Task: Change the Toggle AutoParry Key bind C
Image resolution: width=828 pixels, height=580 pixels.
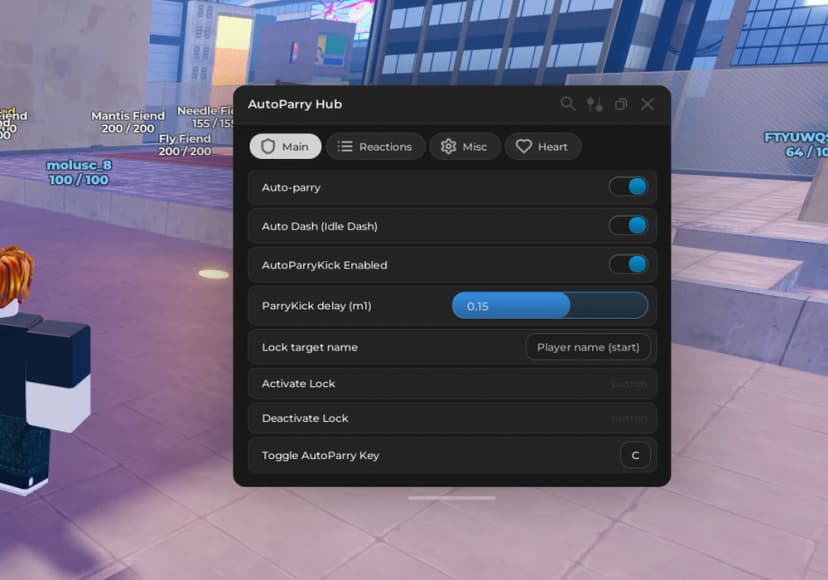Action: pyautogui.click(x=635, y=455)
